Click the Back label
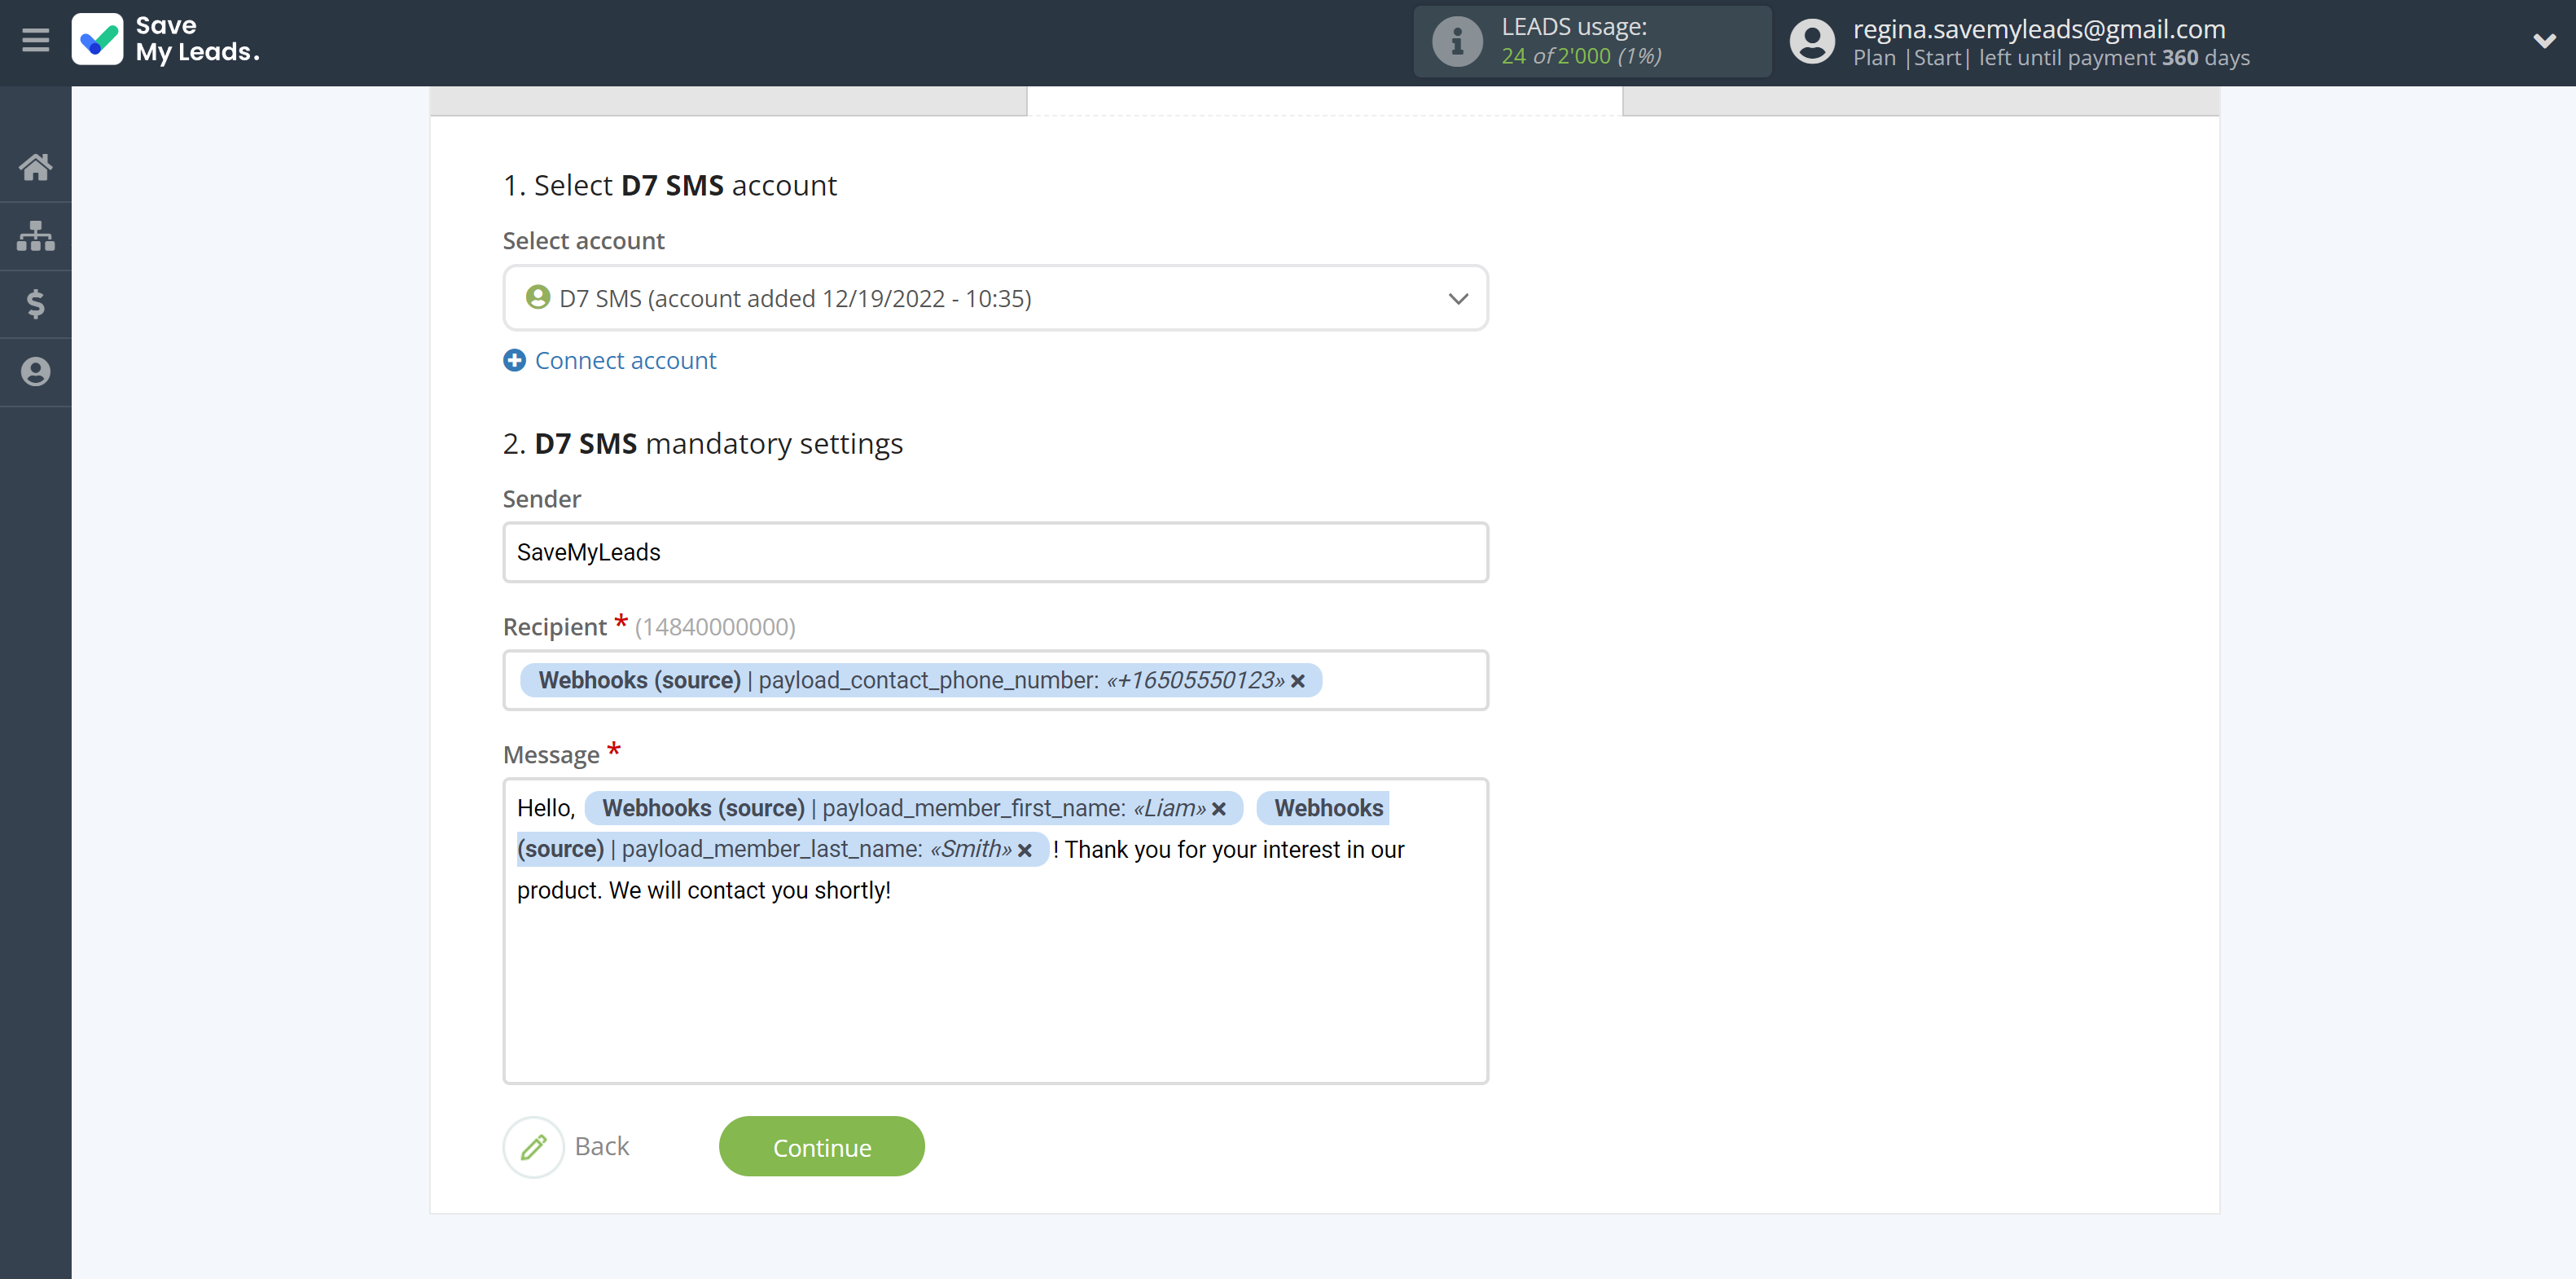Viewport: 2576px width, 1279px height. [602, 1146]
